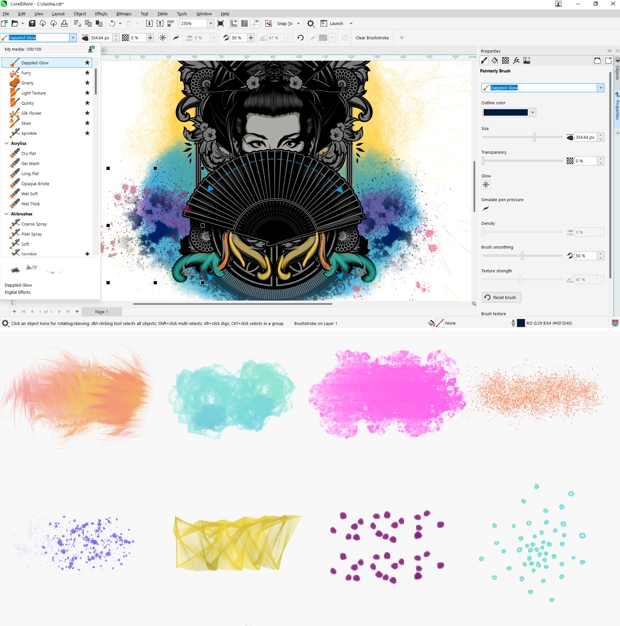Click the Undo arrow icon
Screen dimensions: 620x626
click(x=112, y=24)
